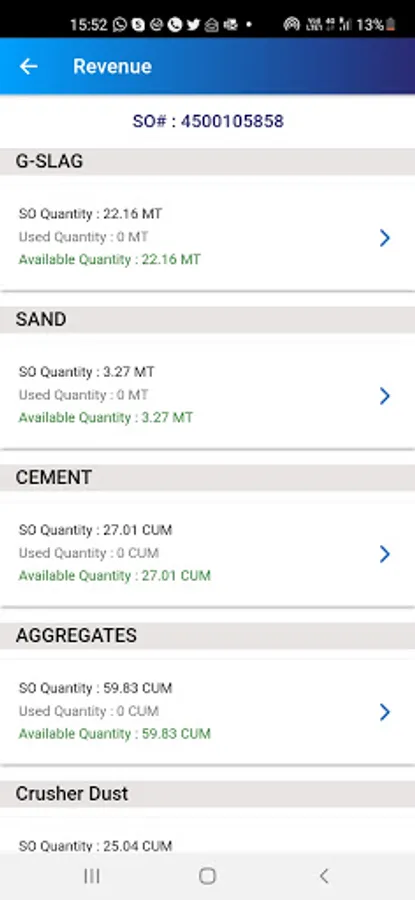Select the CEMENT section header

(207, 478)
